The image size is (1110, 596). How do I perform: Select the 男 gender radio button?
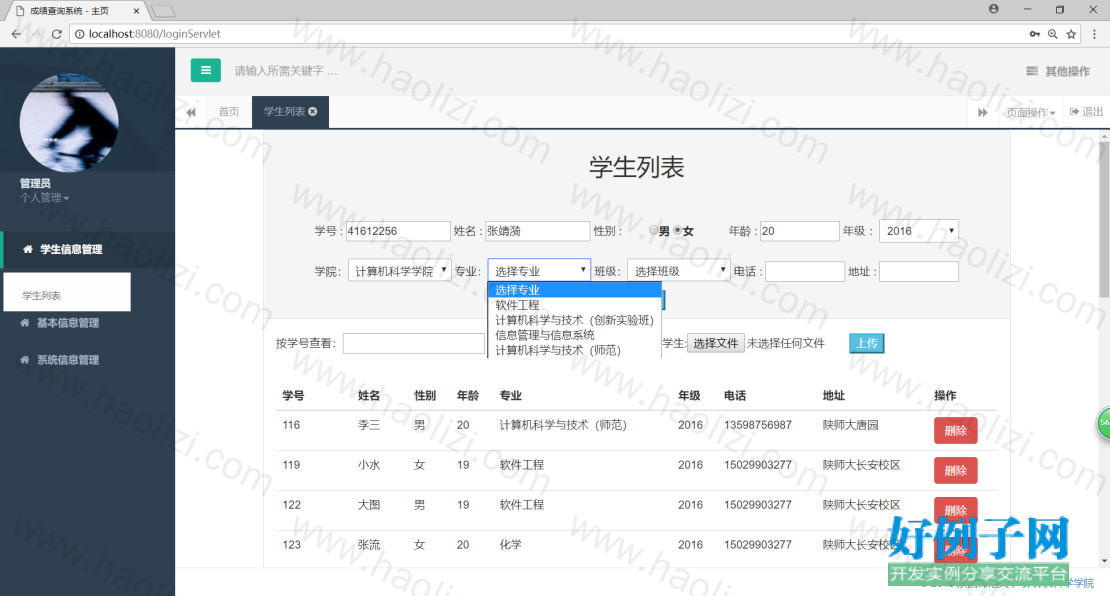(x=653, y=230)
